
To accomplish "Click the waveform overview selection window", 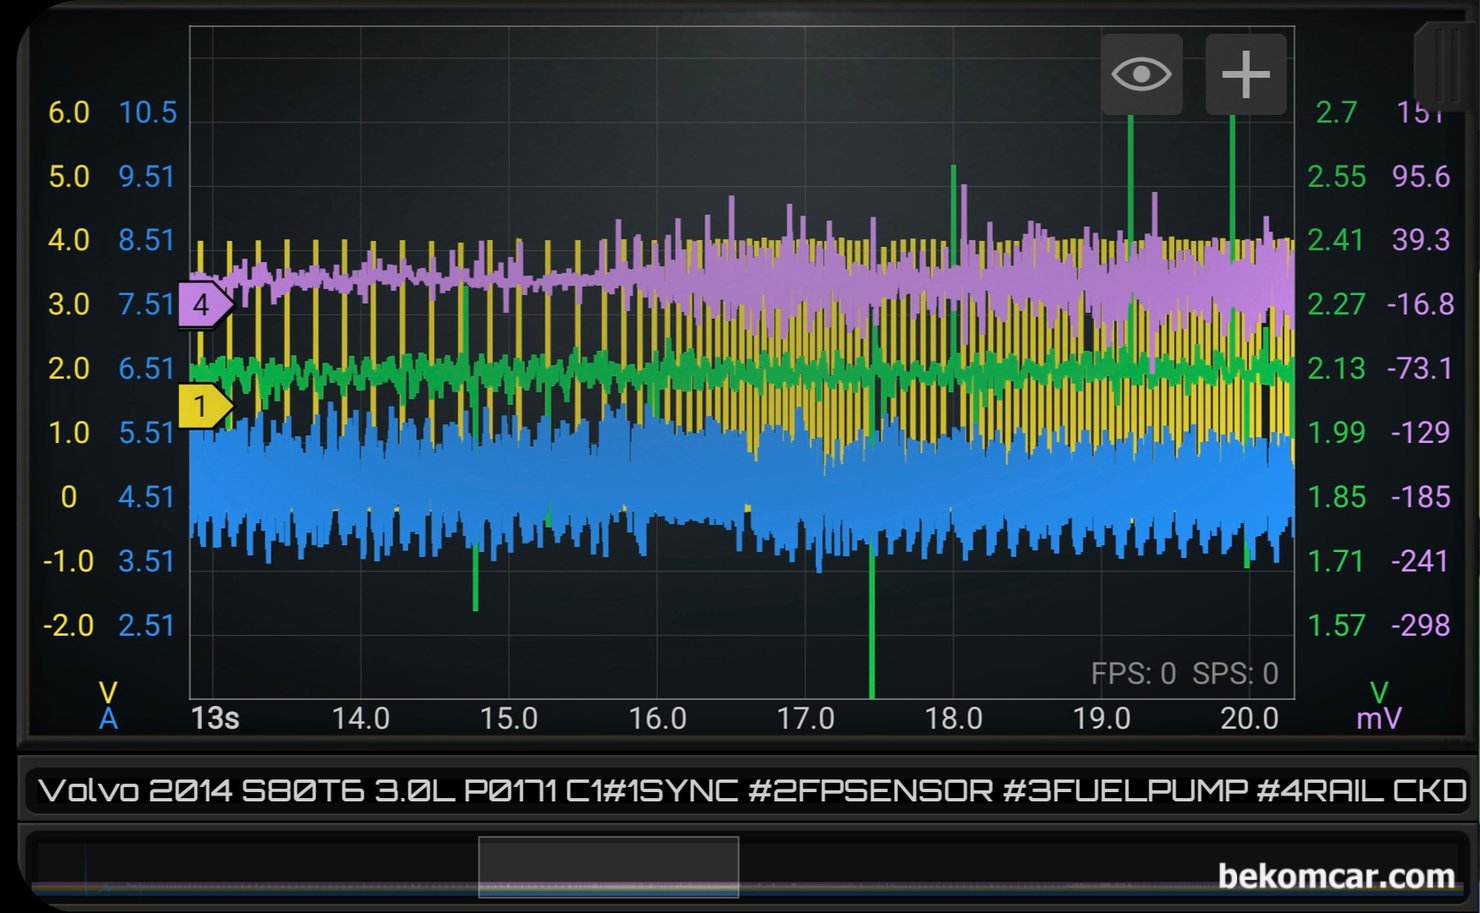I will coord(609,867).
